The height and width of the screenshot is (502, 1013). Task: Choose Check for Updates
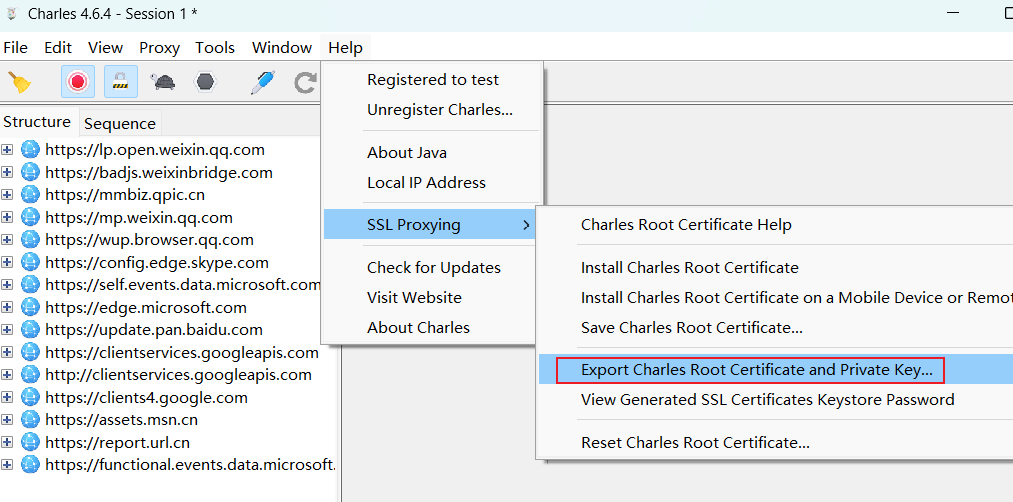click(x=432, y=267)
